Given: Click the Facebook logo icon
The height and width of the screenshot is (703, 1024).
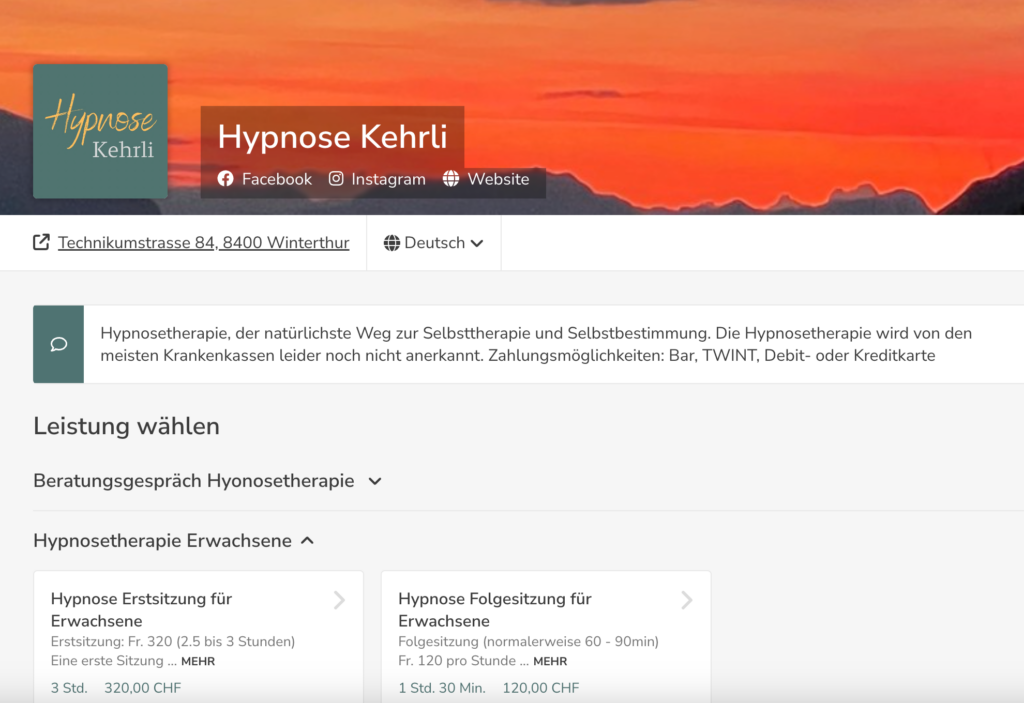Looking at the screenshot, I should click(225, 179).
